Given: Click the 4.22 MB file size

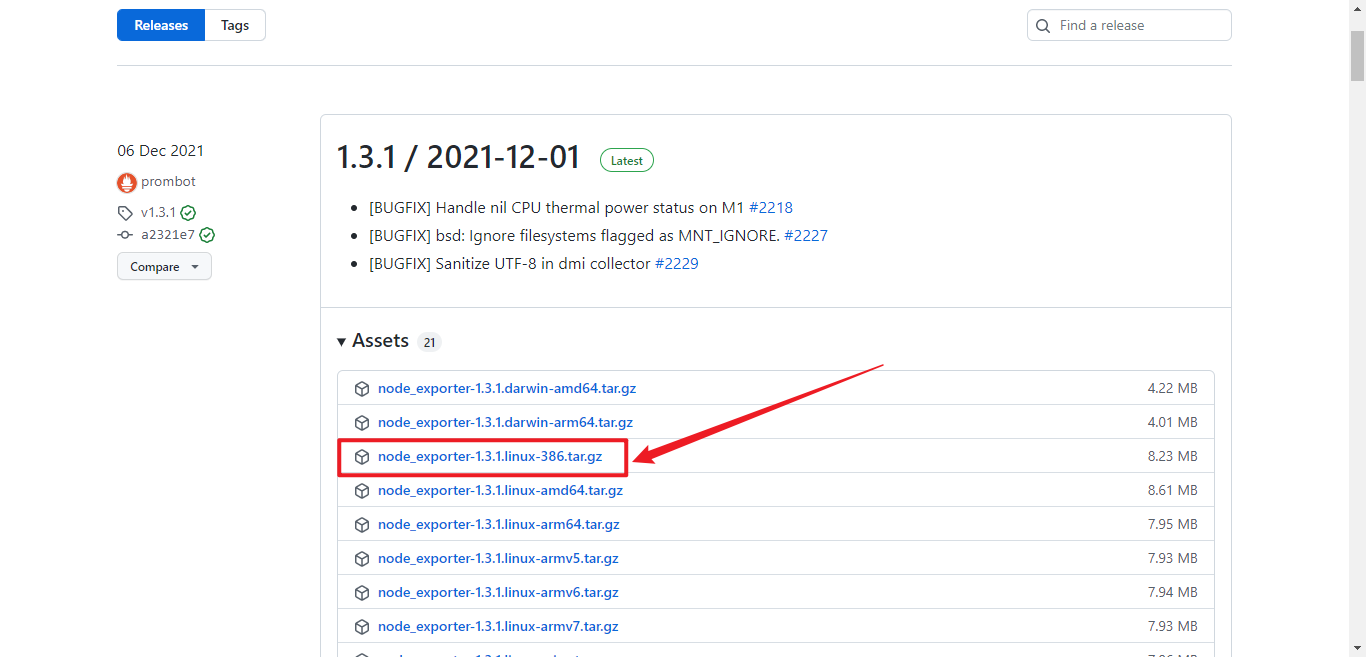Looking at the screenshot, I should point(1172,388).
